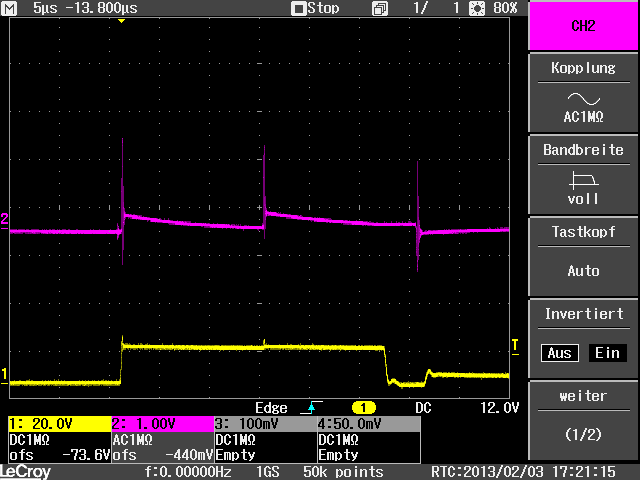Click the 12.0V trigger level value
Viewport: 640px width, 480px height.
[500, 408]
